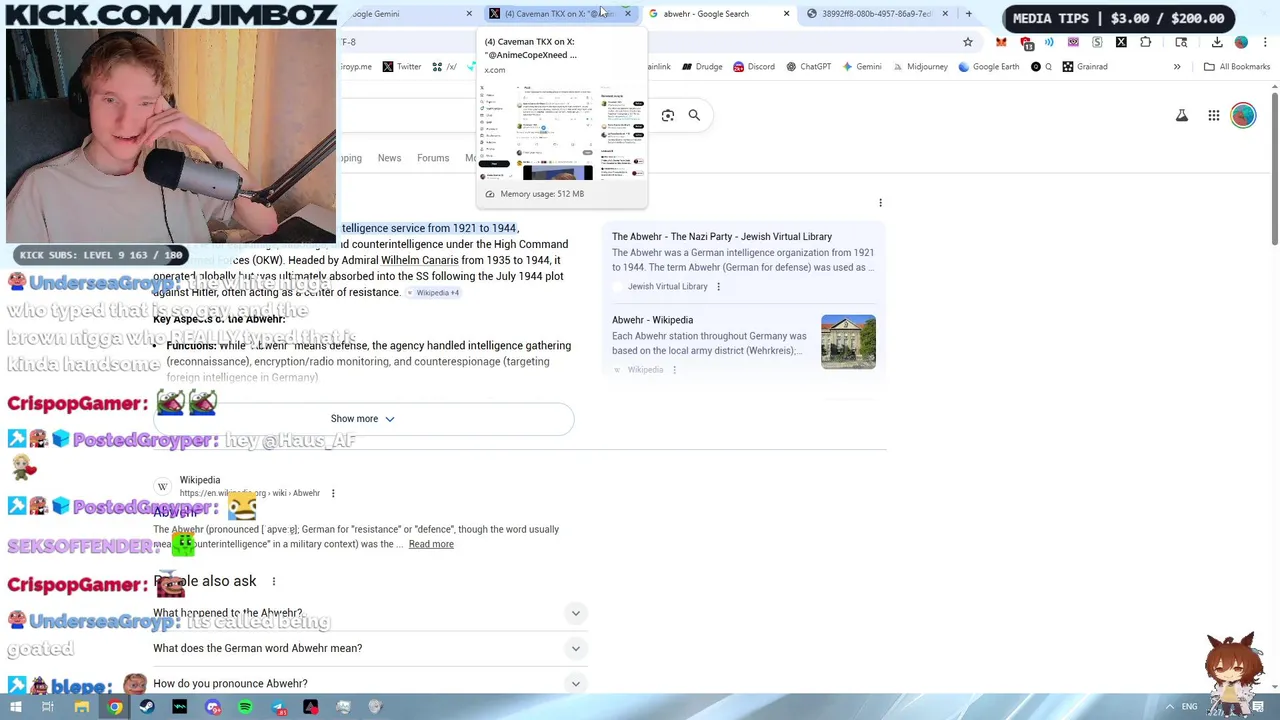Screen dimensions: 1280x720
Task: Open the MetaMask fox extension
Action: pyautogui.click(x=1001, y=42)
